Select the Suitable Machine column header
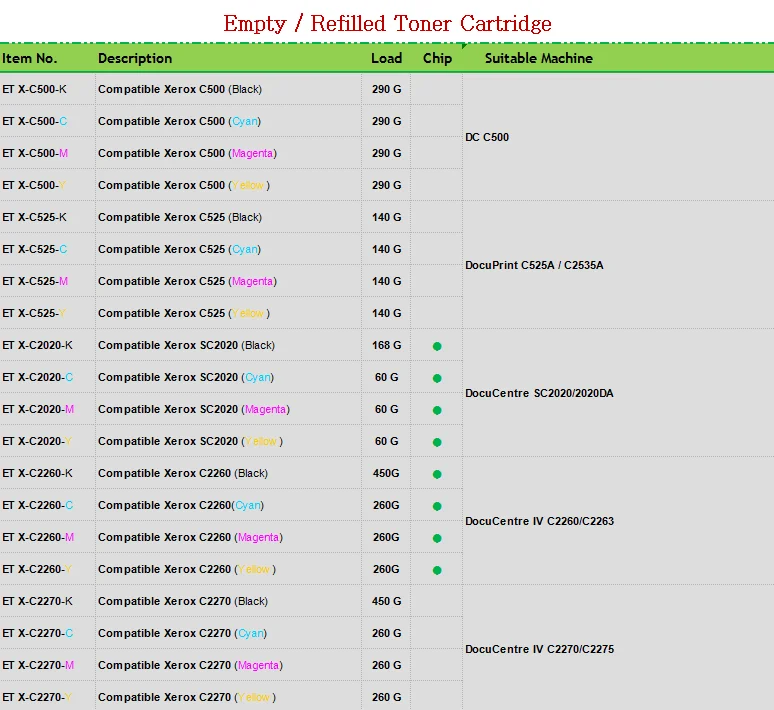The image size is (774, 710). [x=538, y=58]
